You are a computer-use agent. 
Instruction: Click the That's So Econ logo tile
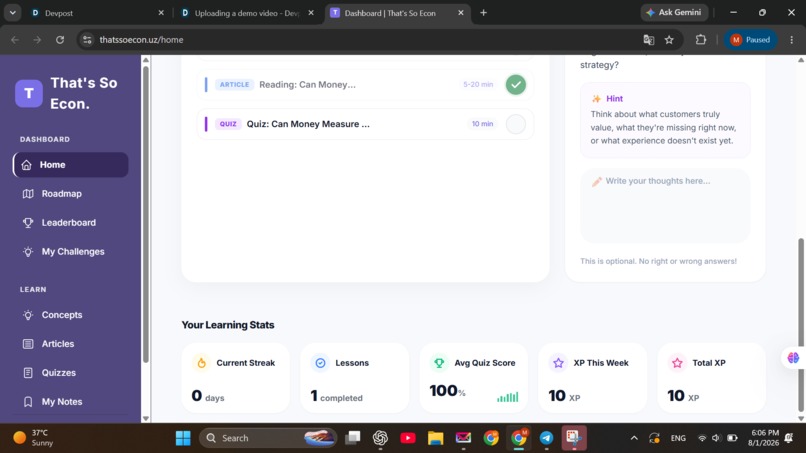click(29, 93)
